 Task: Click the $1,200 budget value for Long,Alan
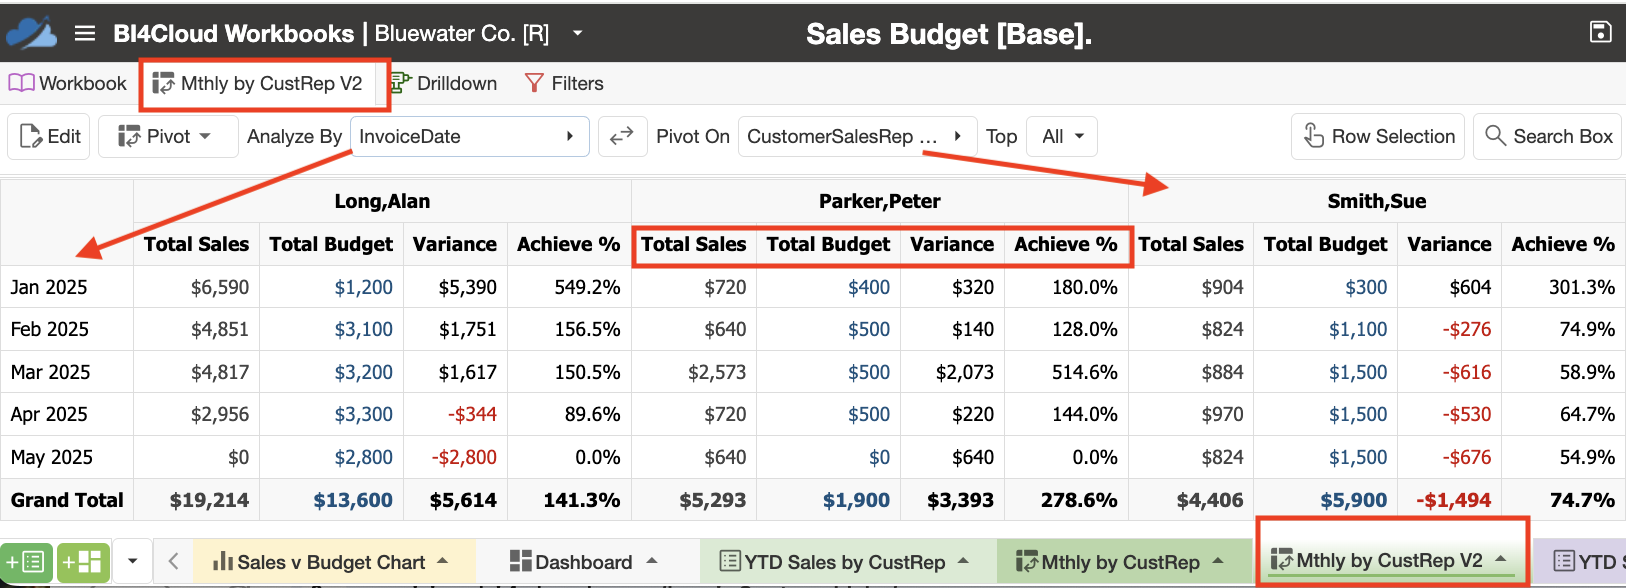[x=363, y=287]
